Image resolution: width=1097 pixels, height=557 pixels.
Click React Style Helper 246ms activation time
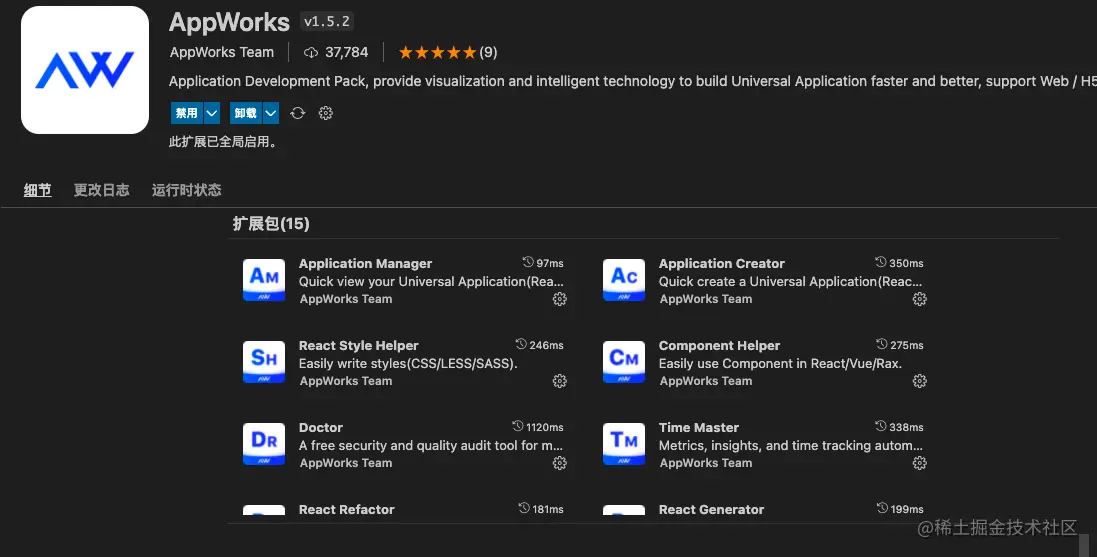pos(539,345)
